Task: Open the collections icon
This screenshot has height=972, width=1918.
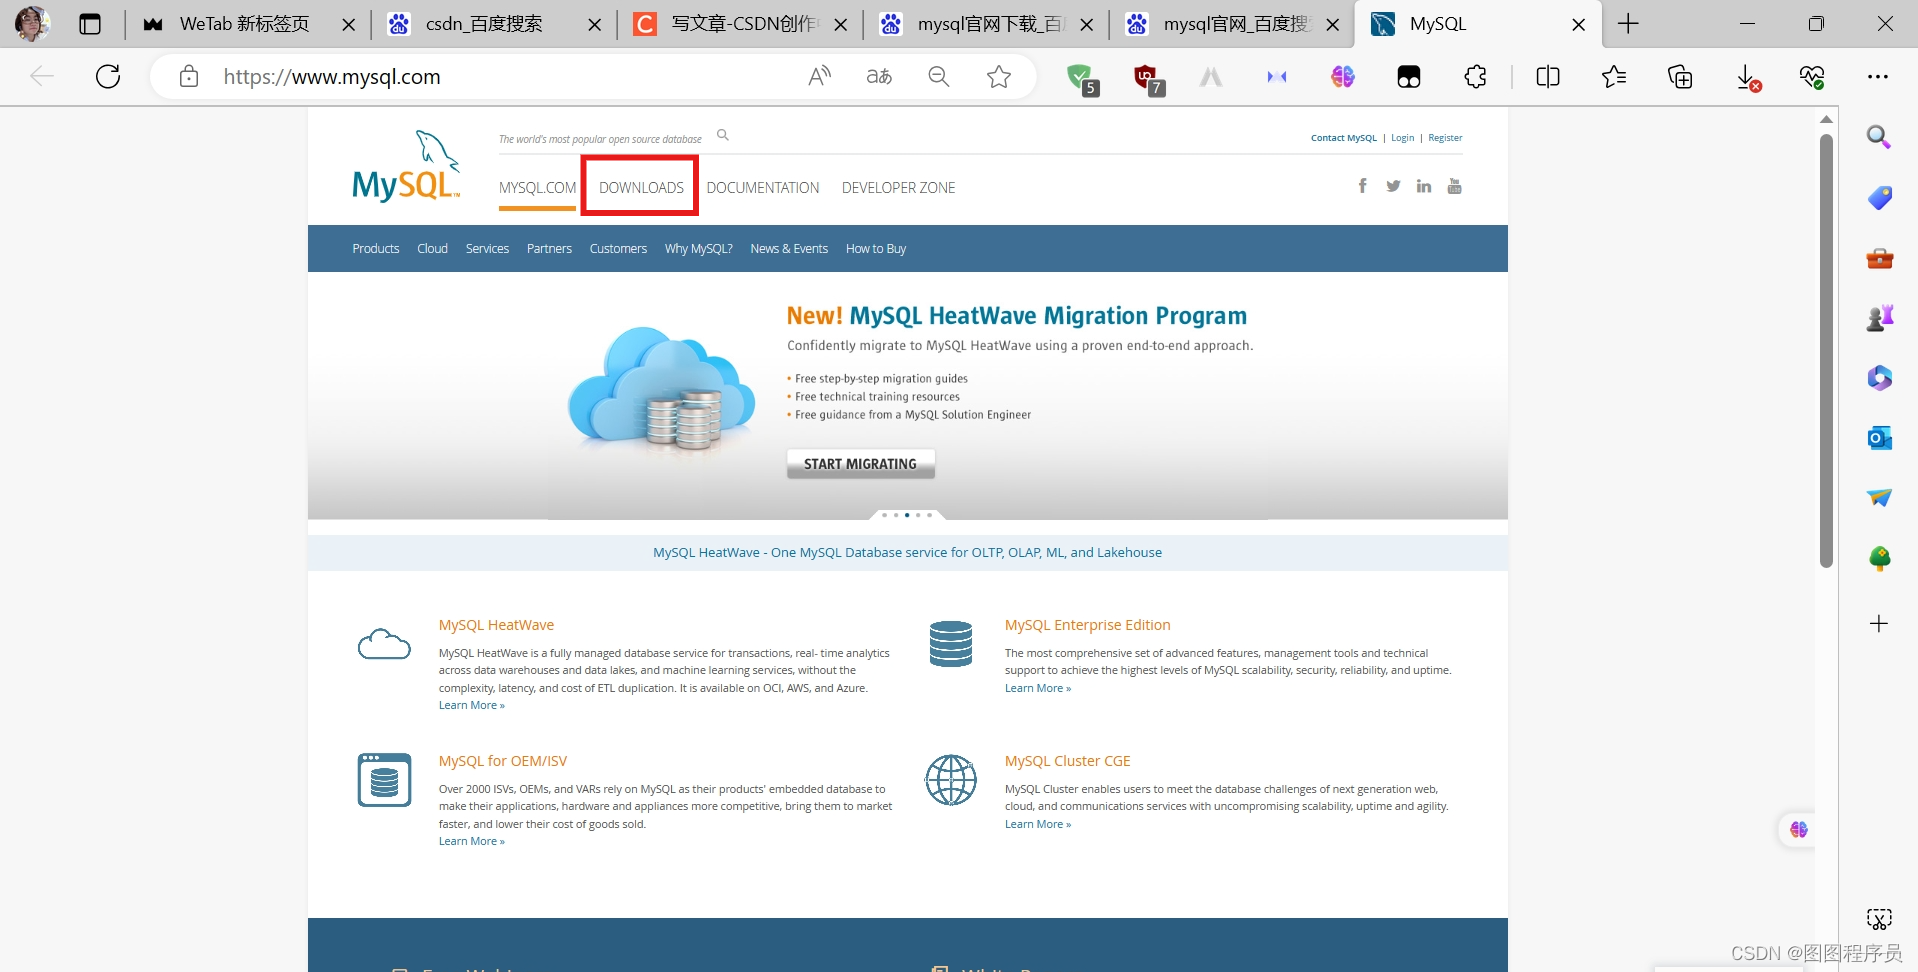Action: tap(1680, 76)
